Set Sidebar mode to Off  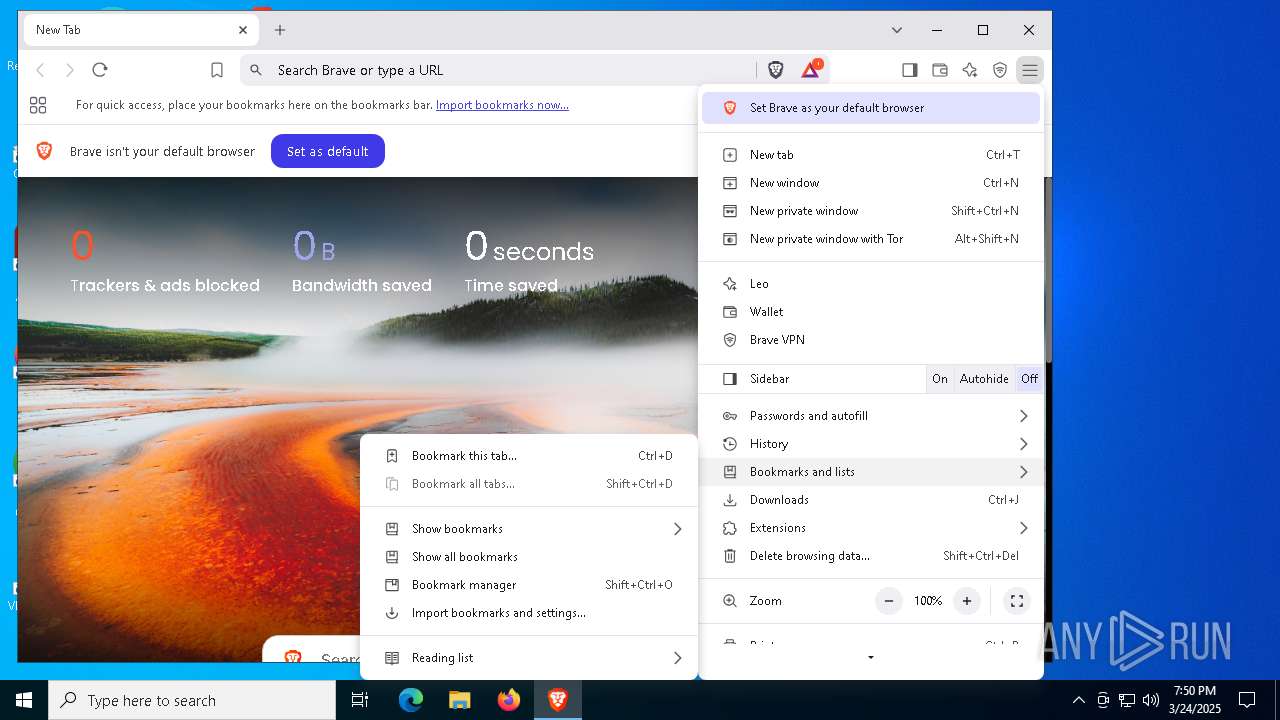click(x=1029, y=379)
